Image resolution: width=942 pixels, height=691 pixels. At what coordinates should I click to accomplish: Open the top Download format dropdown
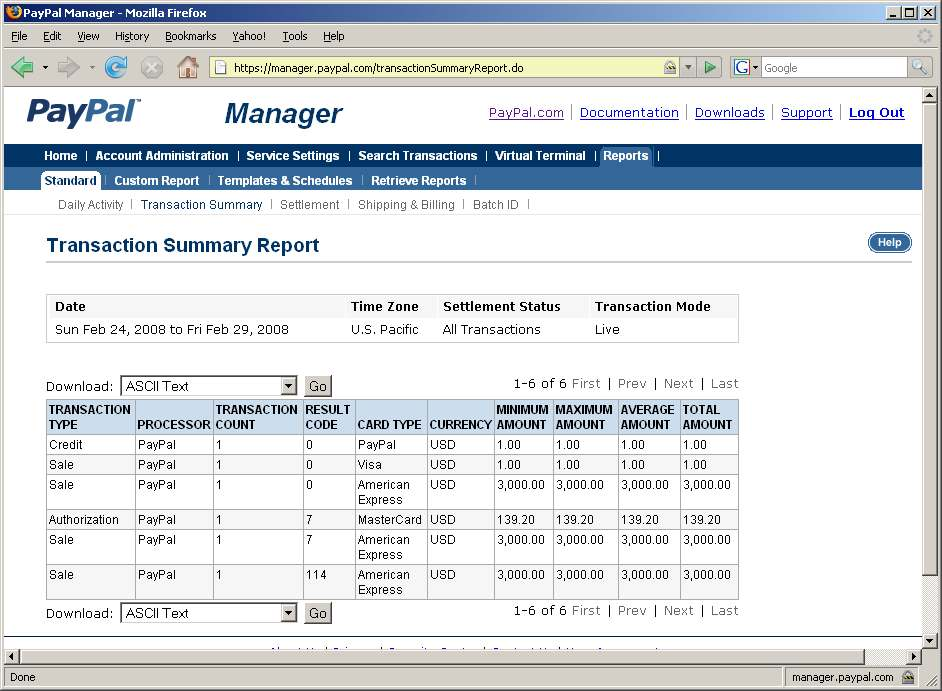(288, 386)
